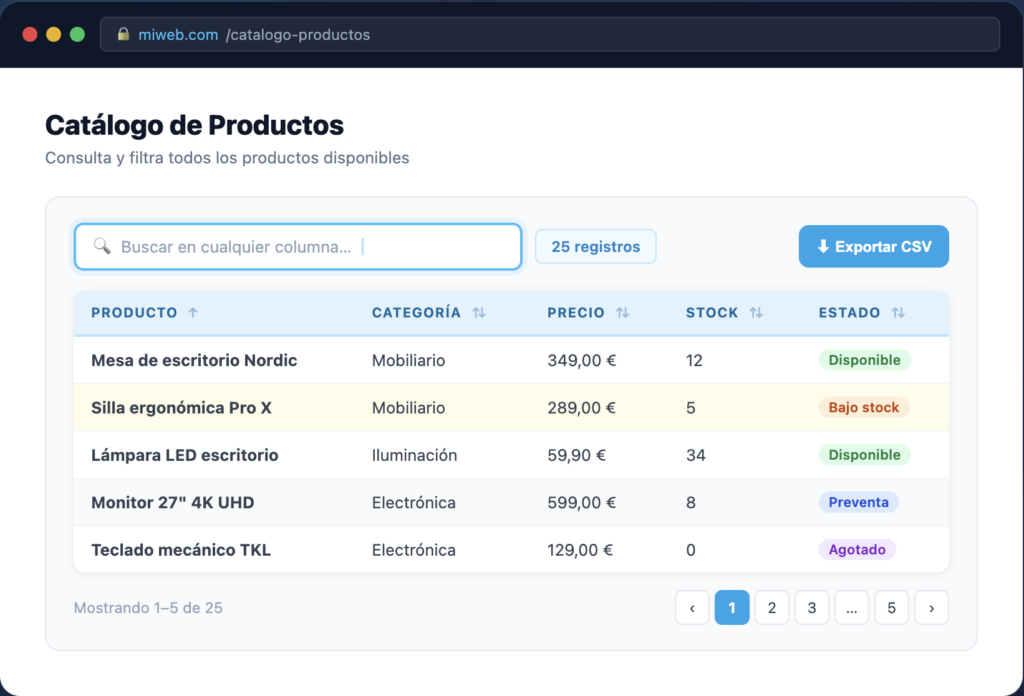Click the sort icon next to Categoría

[479, 313]
